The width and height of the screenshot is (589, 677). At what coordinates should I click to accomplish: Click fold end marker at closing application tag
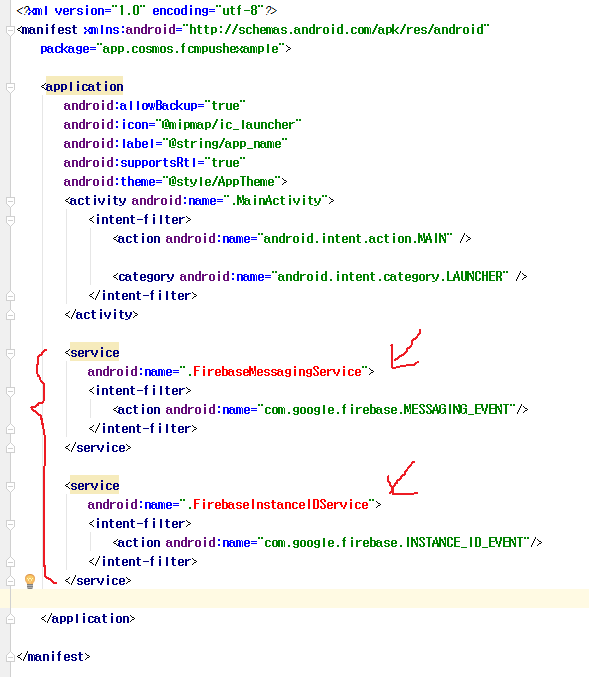coord(10,619)
